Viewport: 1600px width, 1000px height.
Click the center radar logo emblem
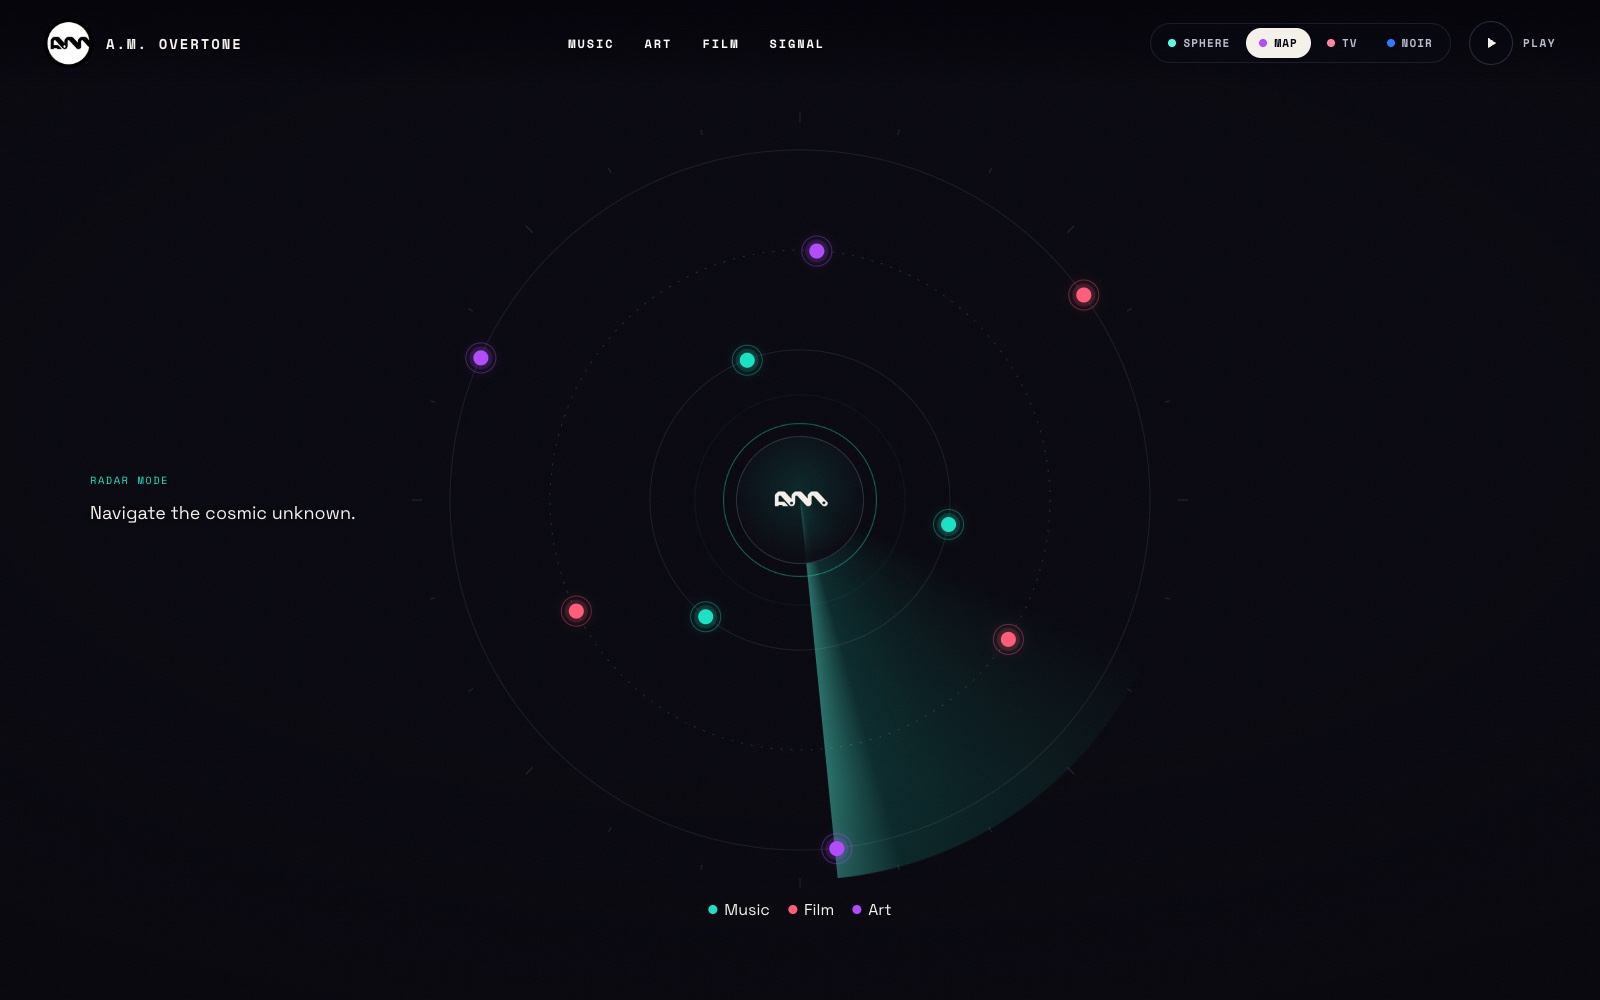800,500
